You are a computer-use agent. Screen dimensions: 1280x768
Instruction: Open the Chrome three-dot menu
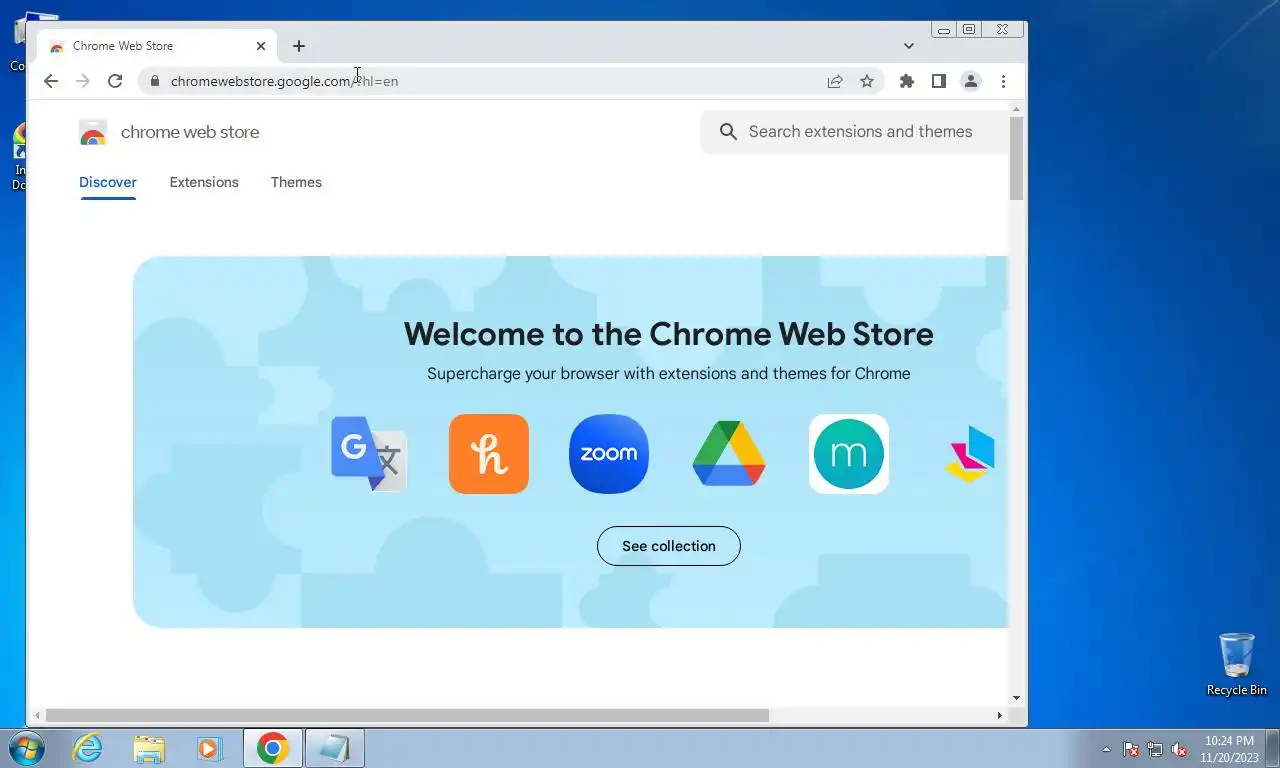pyautogui.click(x=1003, y=81)
